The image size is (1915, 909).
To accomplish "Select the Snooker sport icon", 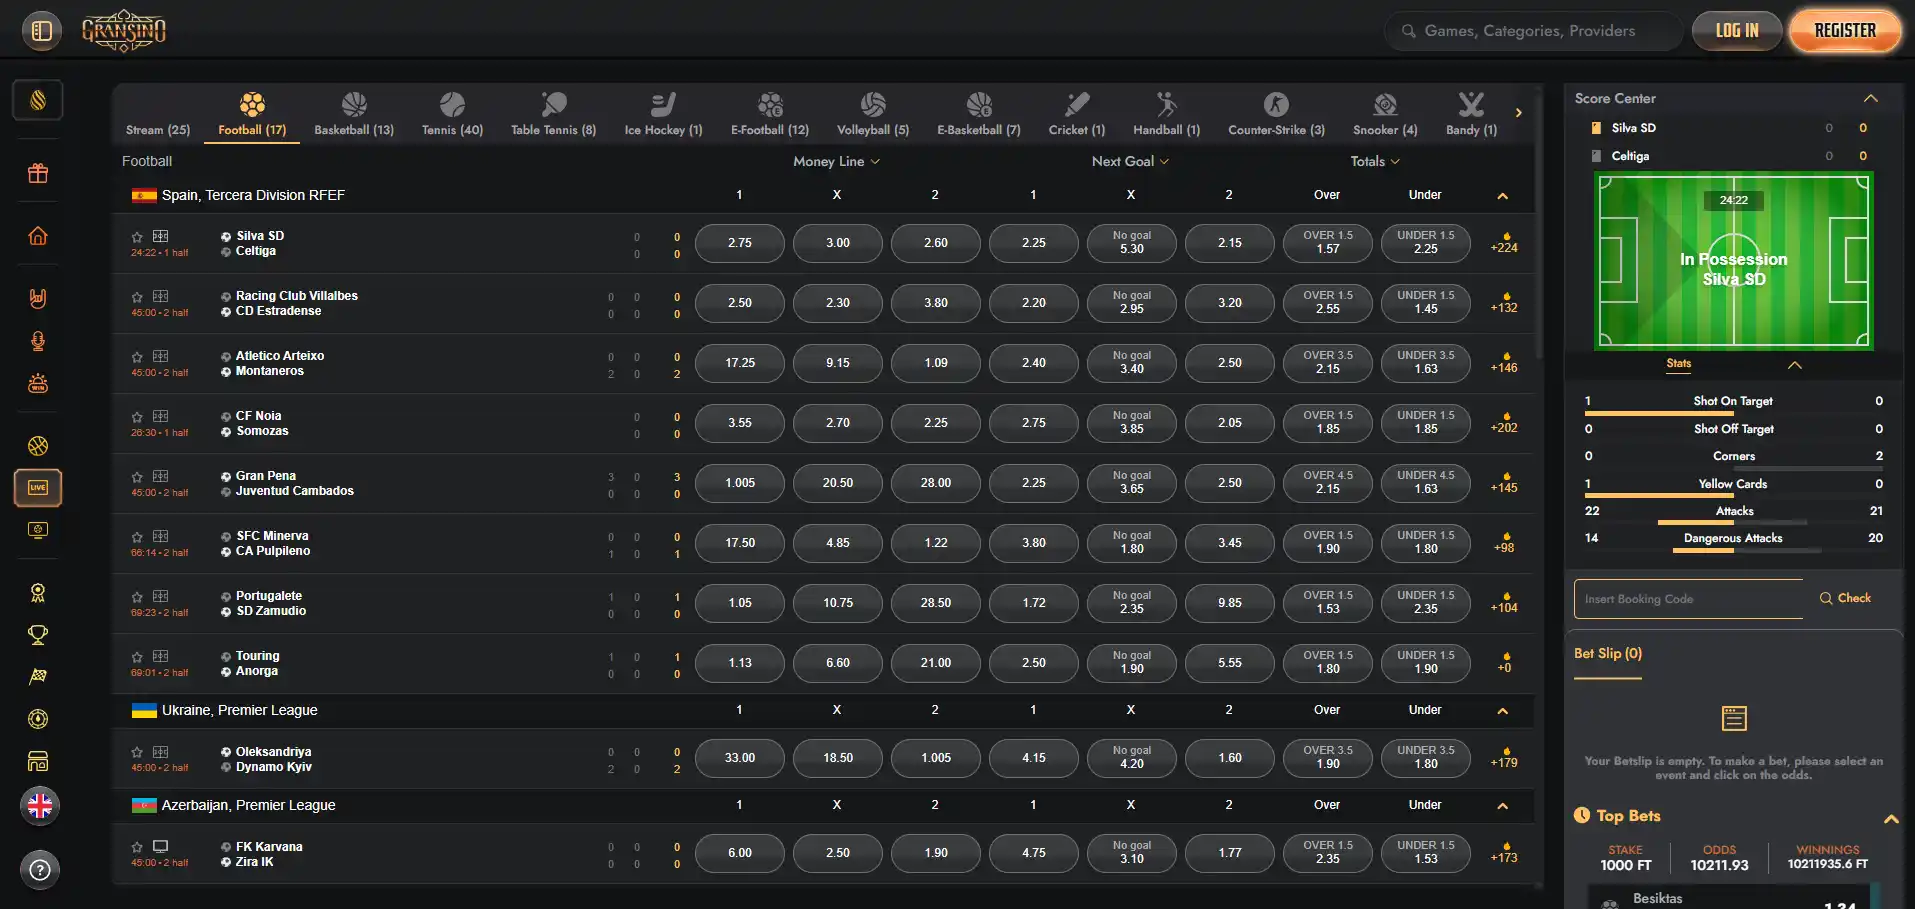I will pos(1385,104).
